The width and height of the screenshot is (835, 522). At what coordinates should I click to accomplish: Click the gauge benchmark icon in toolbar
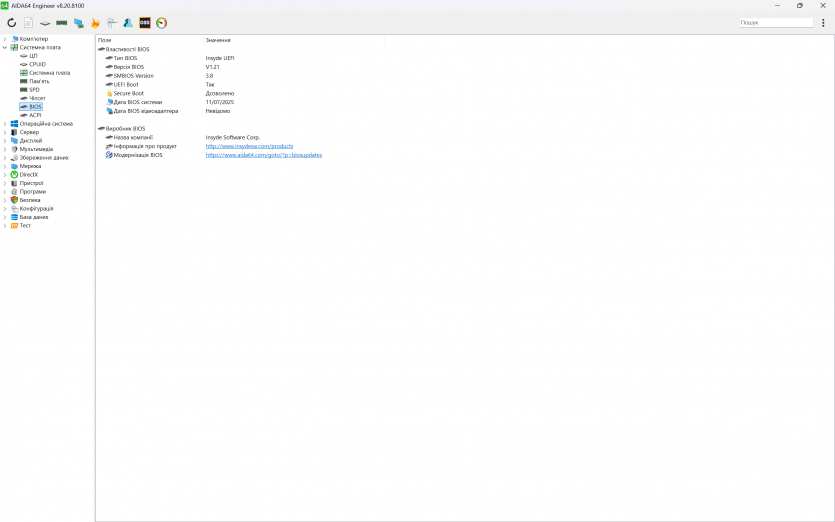161,23
